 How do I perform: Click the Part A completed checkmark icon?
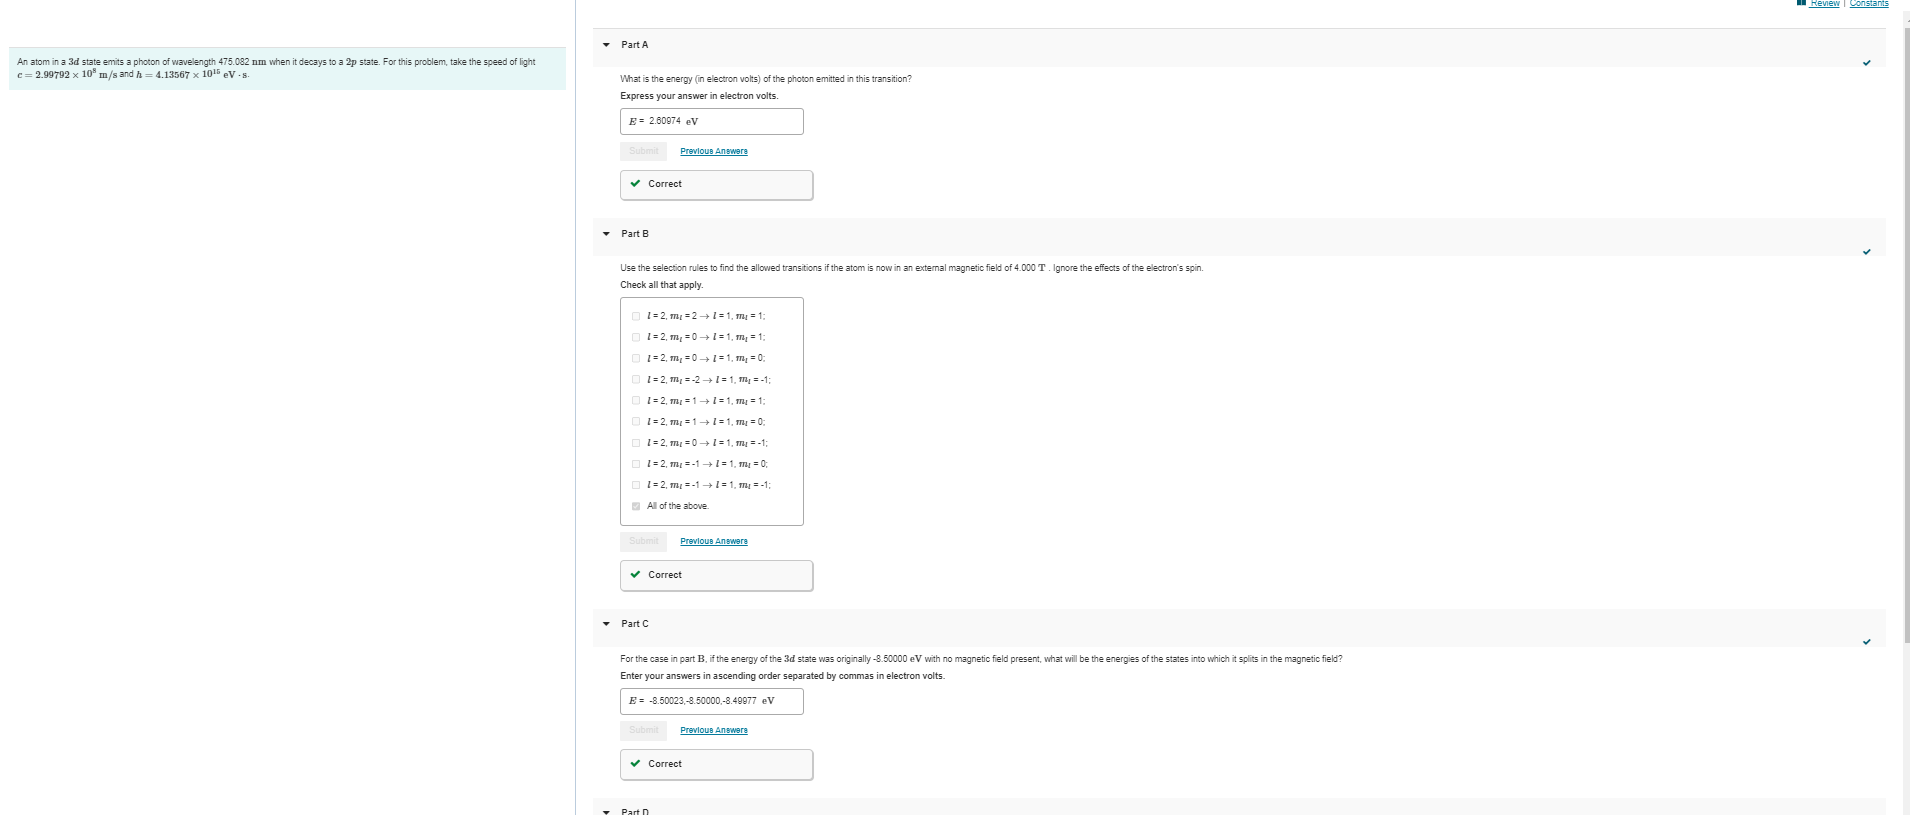(1866, 63)
